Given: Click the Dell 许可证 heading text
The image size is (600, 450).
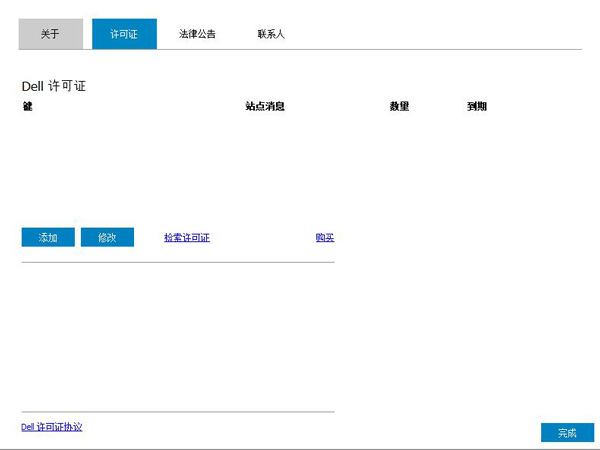Looking at the screenshot, I should pyautogui.click(x=54, y=86).
